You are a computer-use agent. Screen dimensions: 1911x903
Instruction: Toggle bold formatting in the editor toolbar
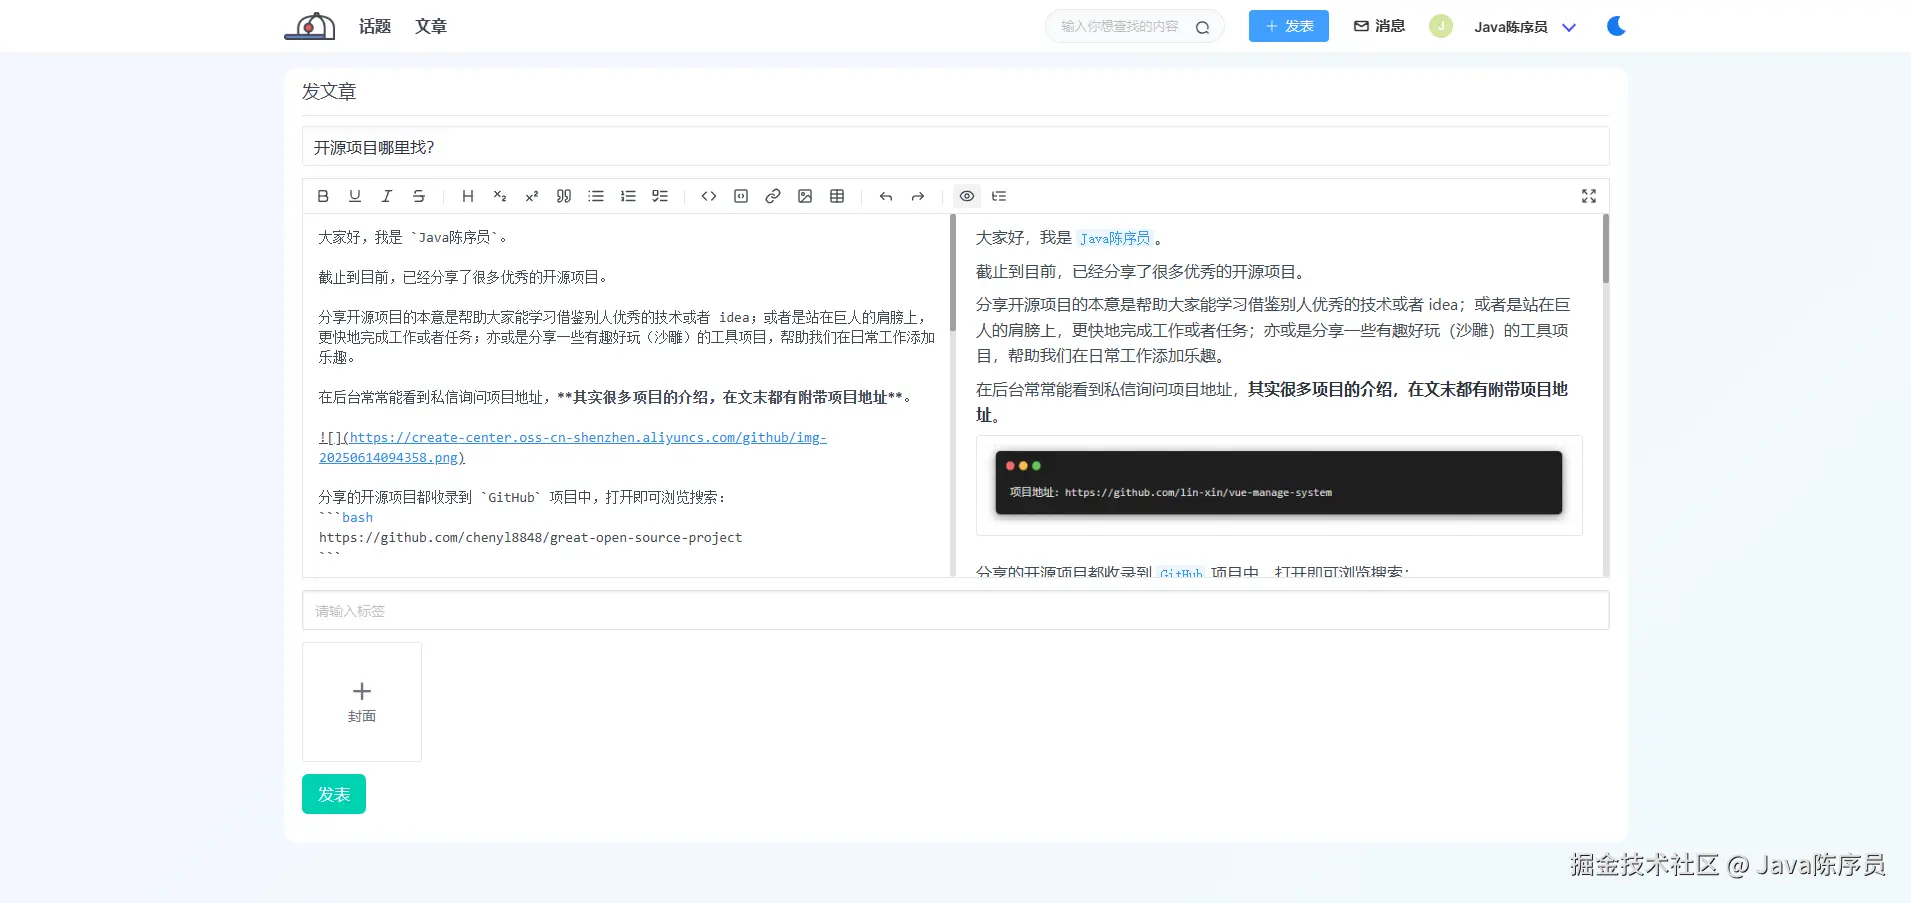[x=323, y=196]
